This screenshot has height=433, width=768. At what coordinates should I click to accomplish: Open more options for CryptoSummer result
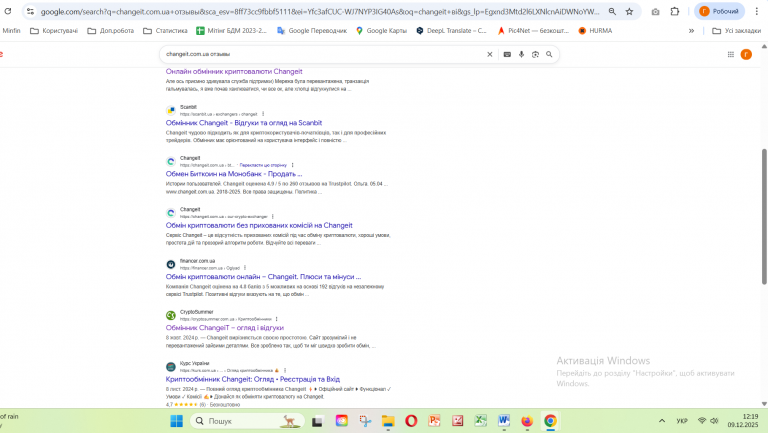pyautogui.click(x=276, y=319)
